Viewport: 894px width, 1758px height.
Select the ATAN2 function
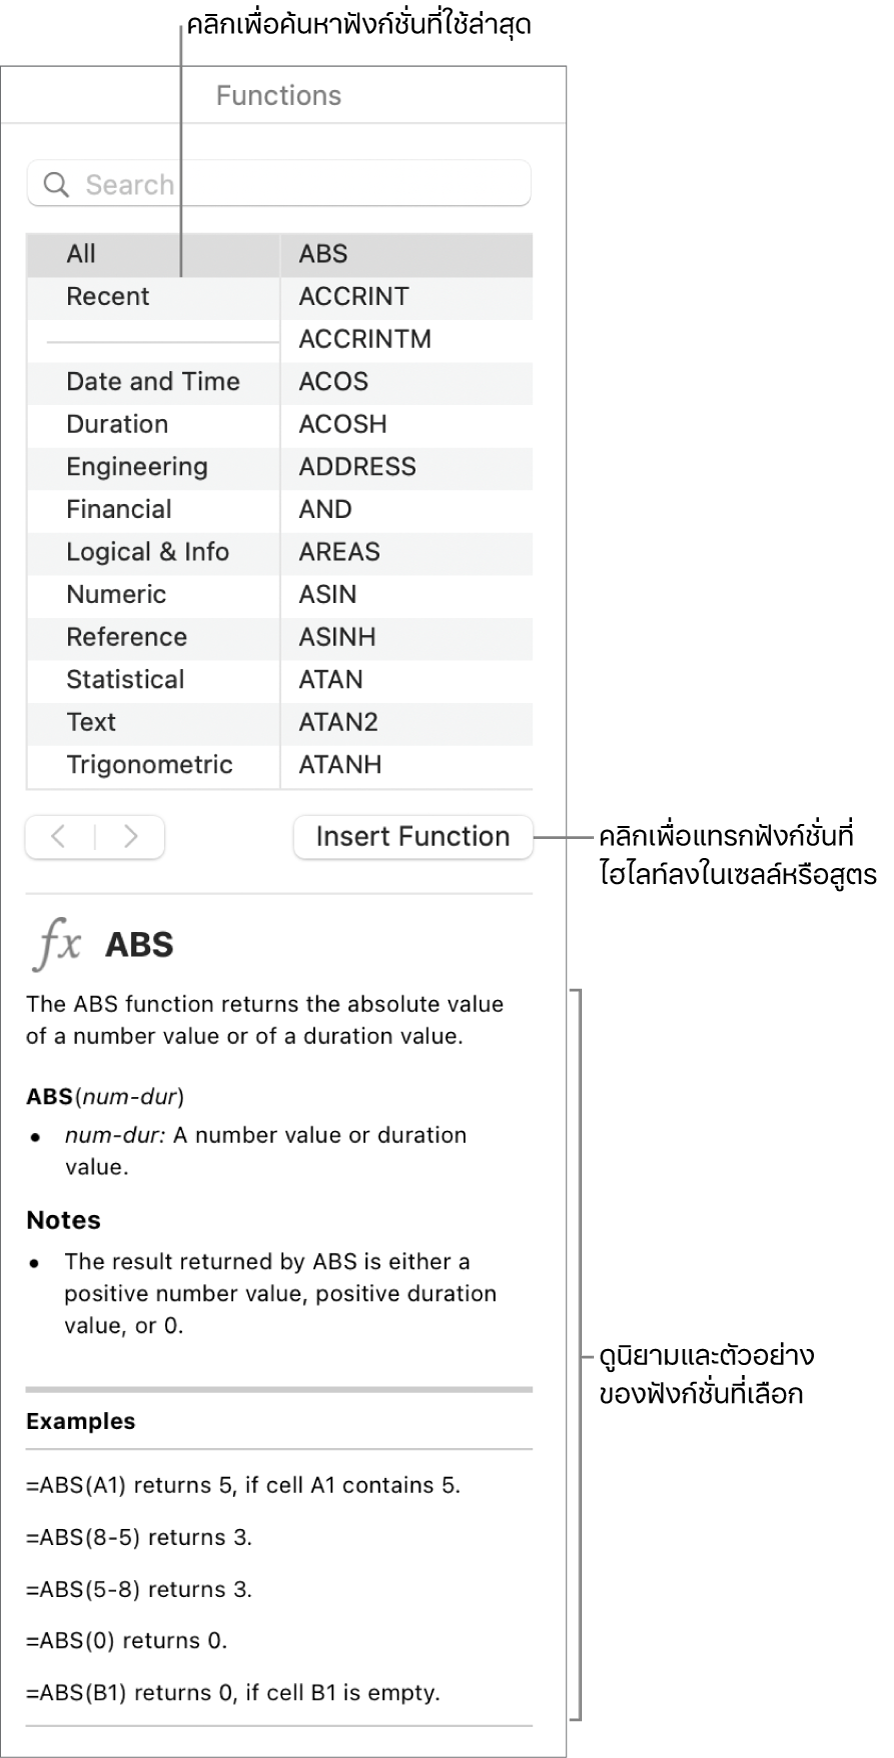[x=338, y=722]
